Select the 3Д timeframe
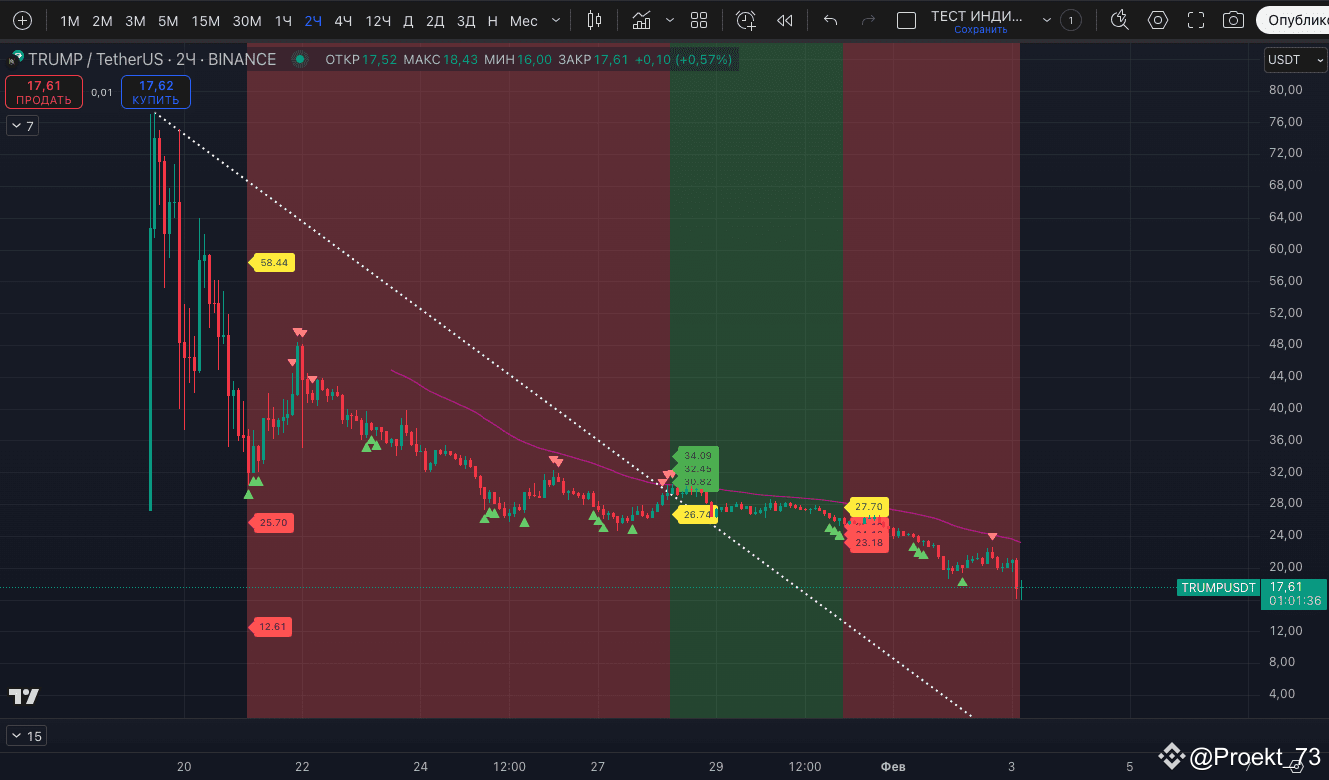Viewport: 1329px width, 780px height. coord(465,21)
